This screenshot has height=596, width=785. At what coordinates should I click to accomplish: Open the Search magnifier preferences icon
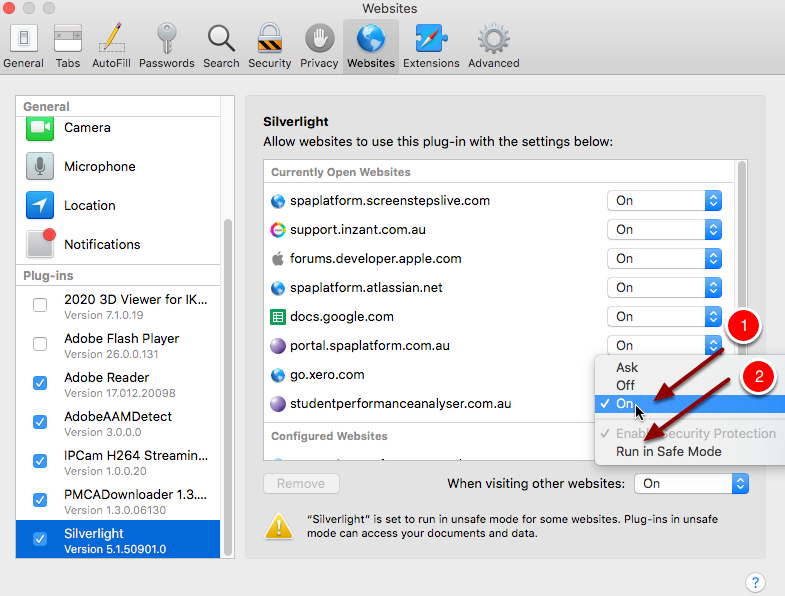click(x=221, y=38)
